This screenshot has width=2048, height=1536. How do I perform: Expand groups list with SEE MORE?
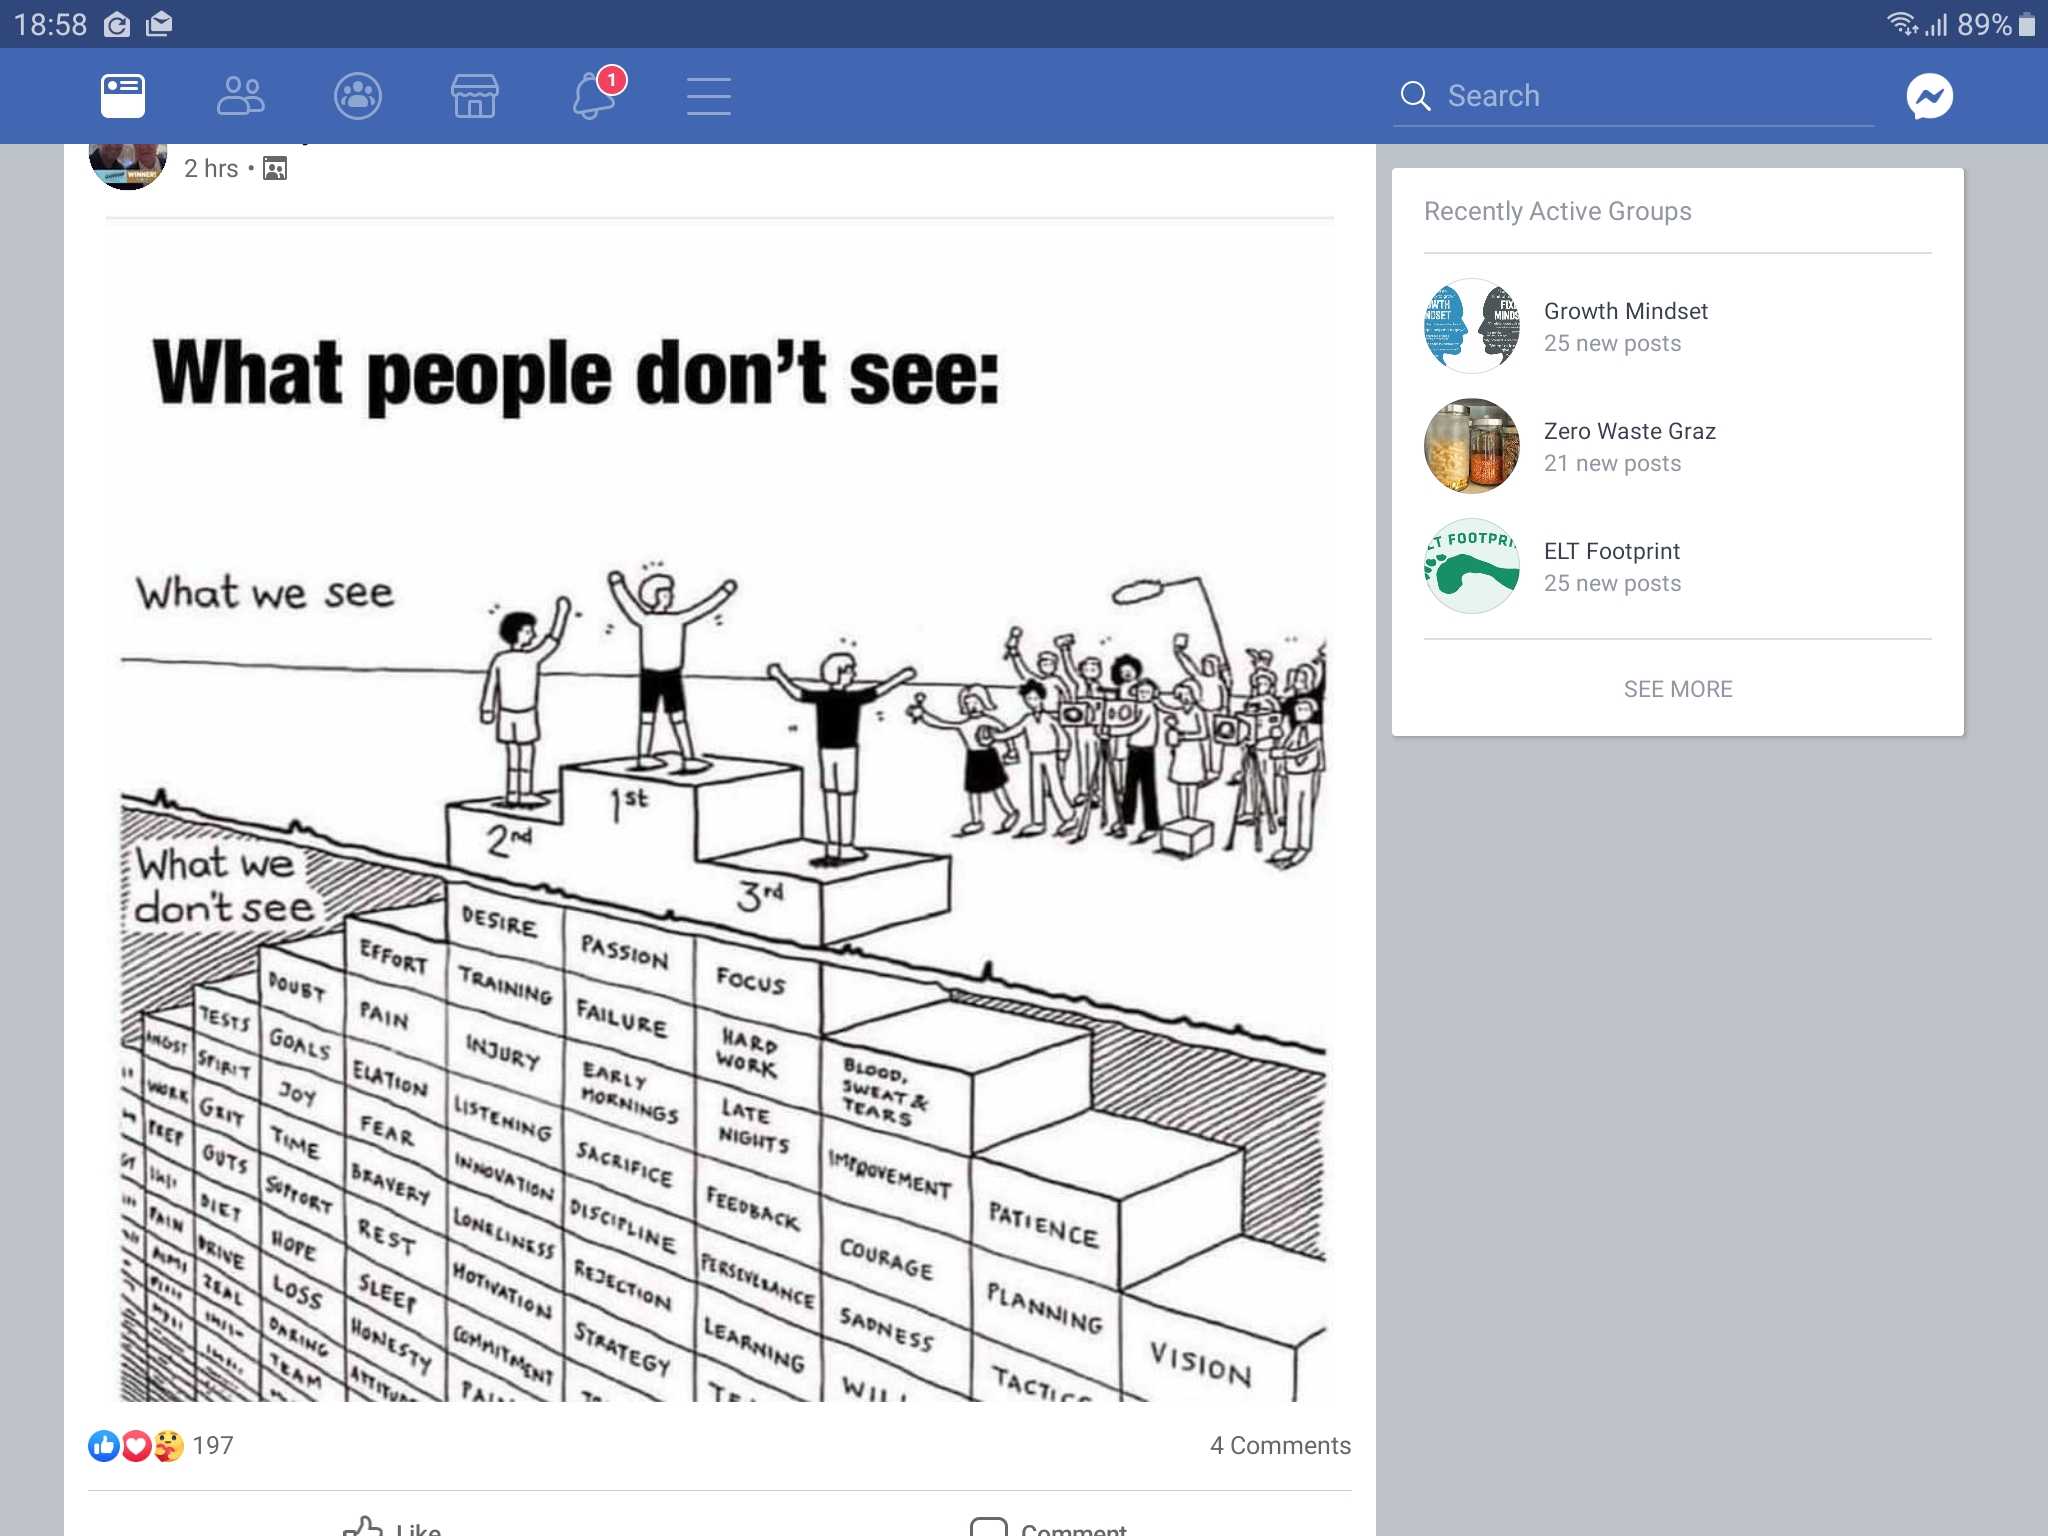[1678, 689]
